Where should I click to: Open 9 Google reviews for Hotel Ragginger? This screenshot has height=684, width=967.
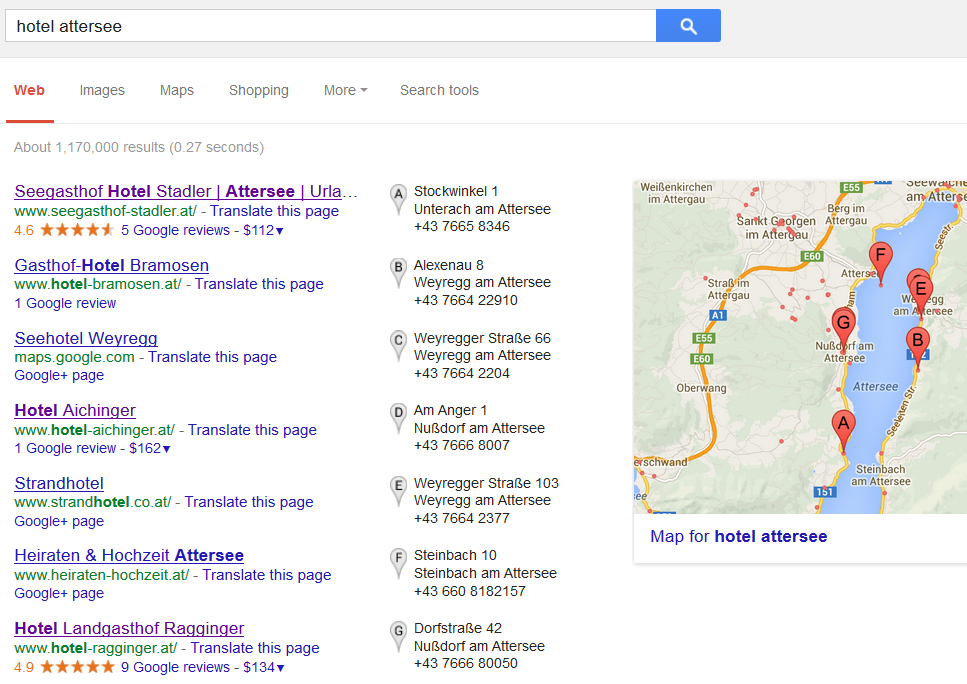pos(175,667)
